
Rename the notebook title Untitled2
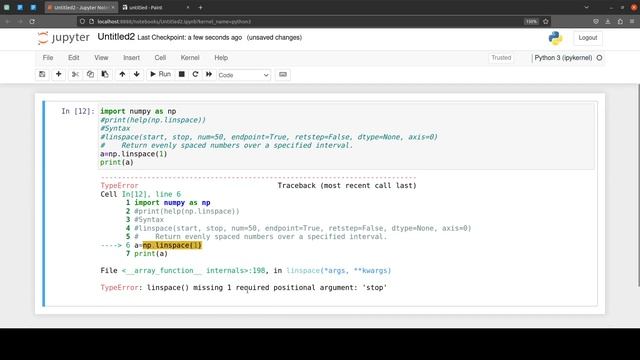pyautogui.click(x=116, y=37)
